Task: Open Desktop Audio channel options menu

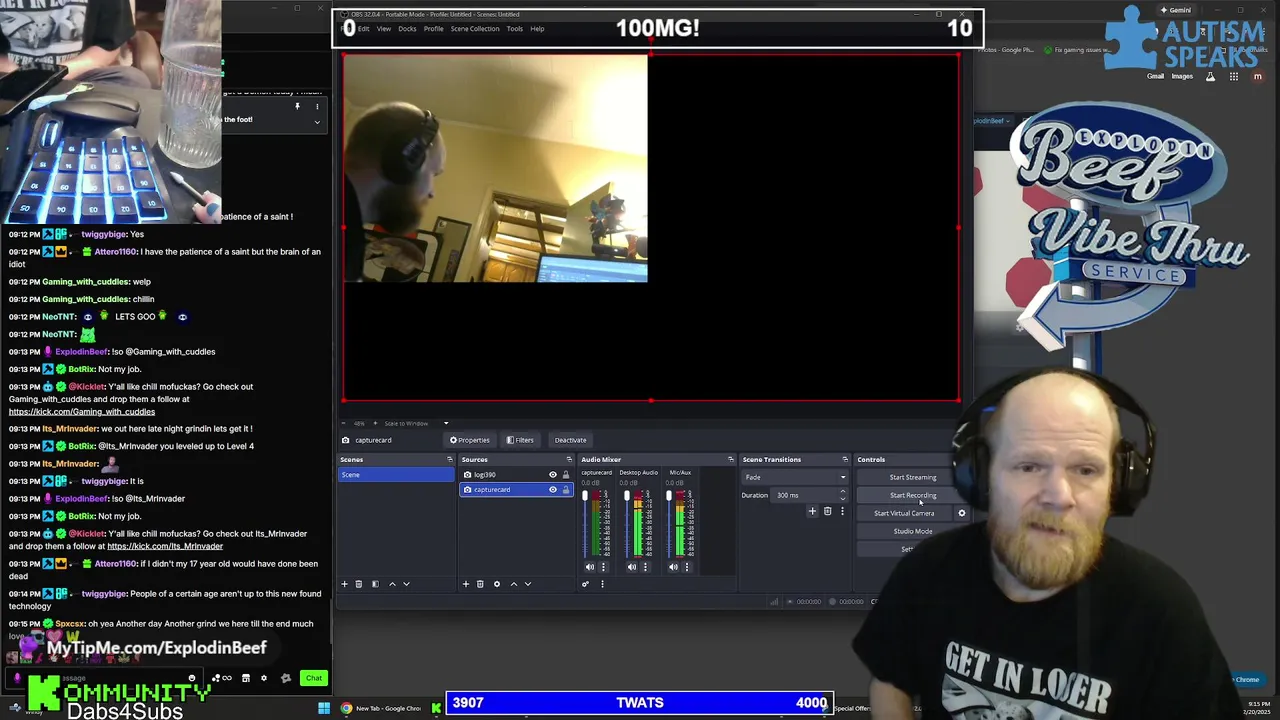Action: click(645, 567)
